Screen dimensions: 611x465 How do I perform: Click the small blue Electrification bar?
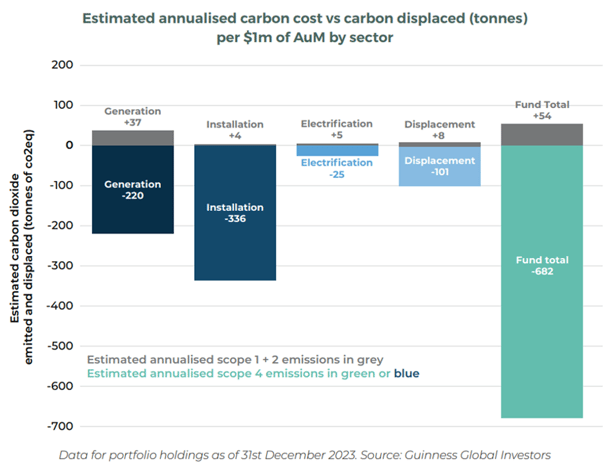click(x=337, y=150)
